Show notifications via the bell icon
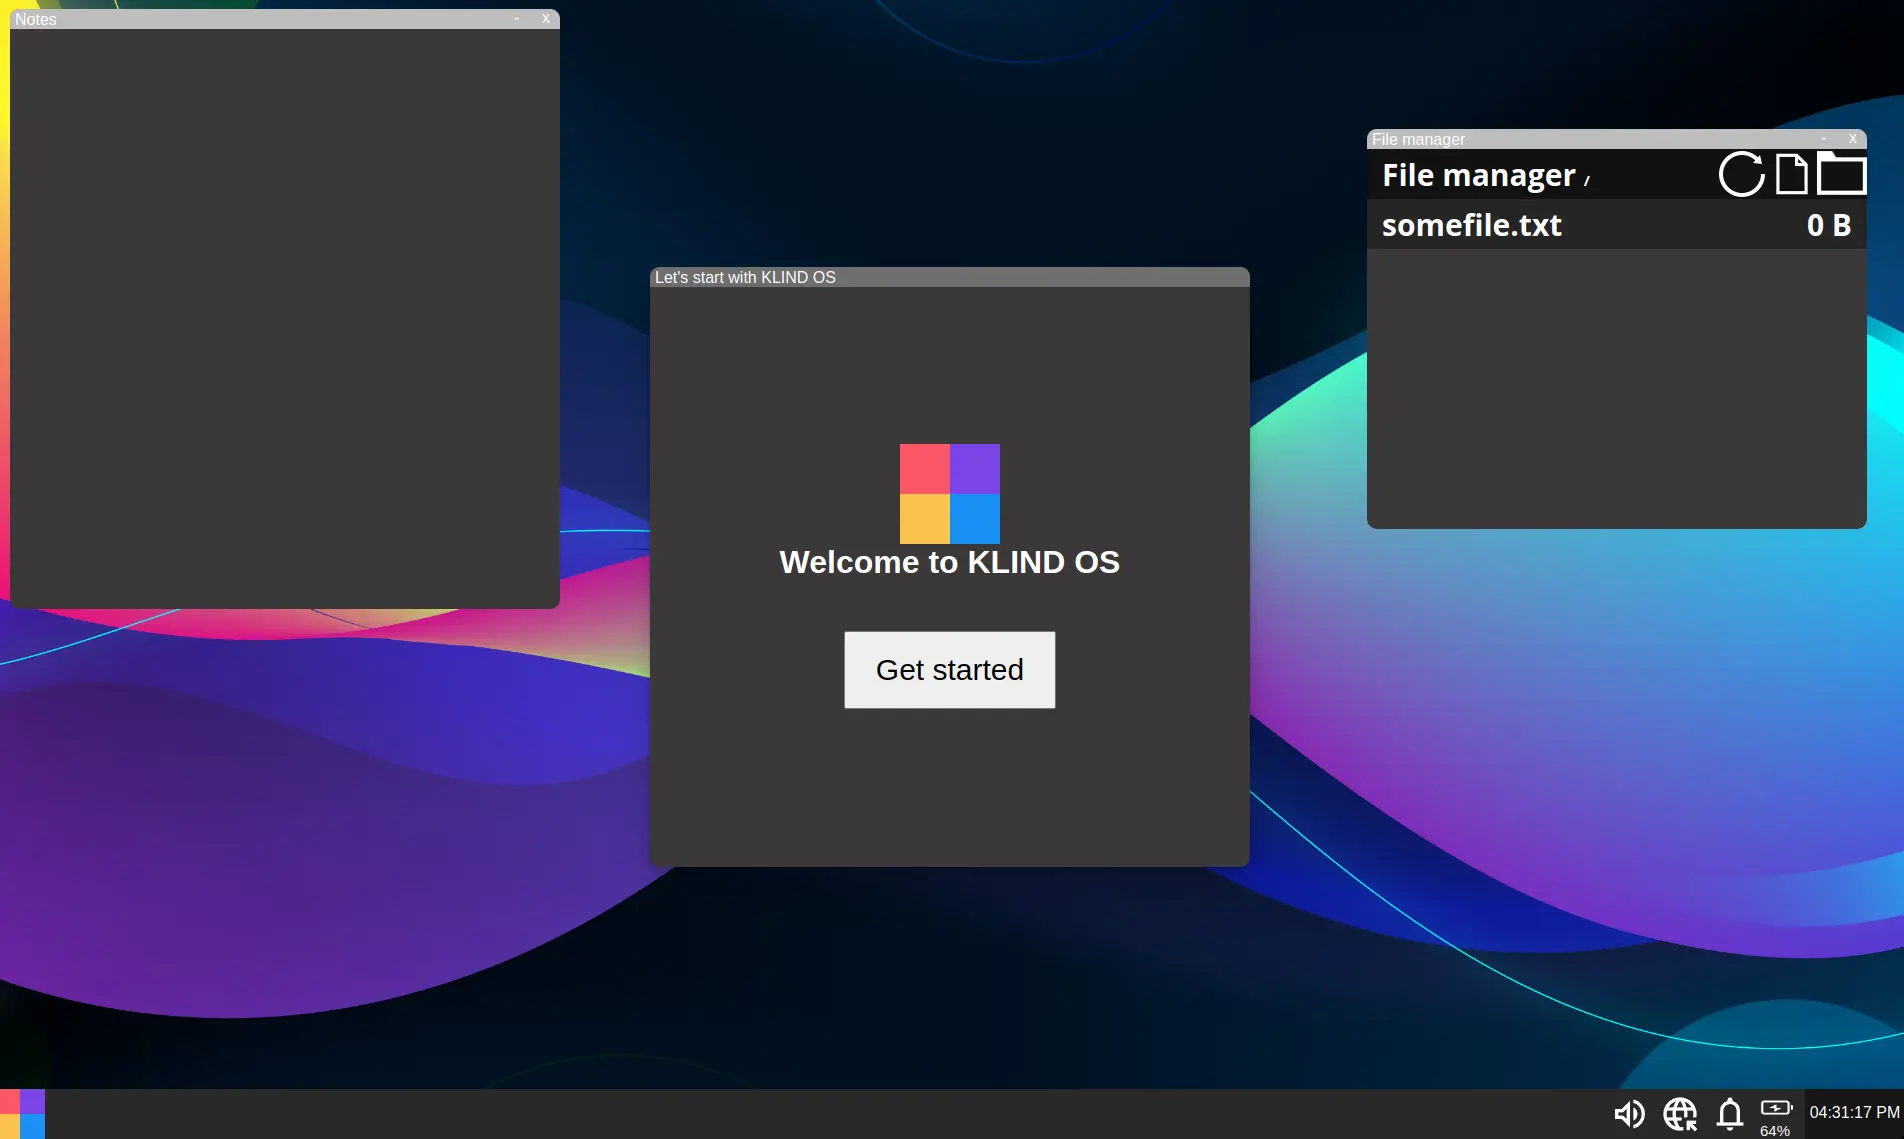Screen dimensions: 1904x1139 [x=1730, y=1113]
